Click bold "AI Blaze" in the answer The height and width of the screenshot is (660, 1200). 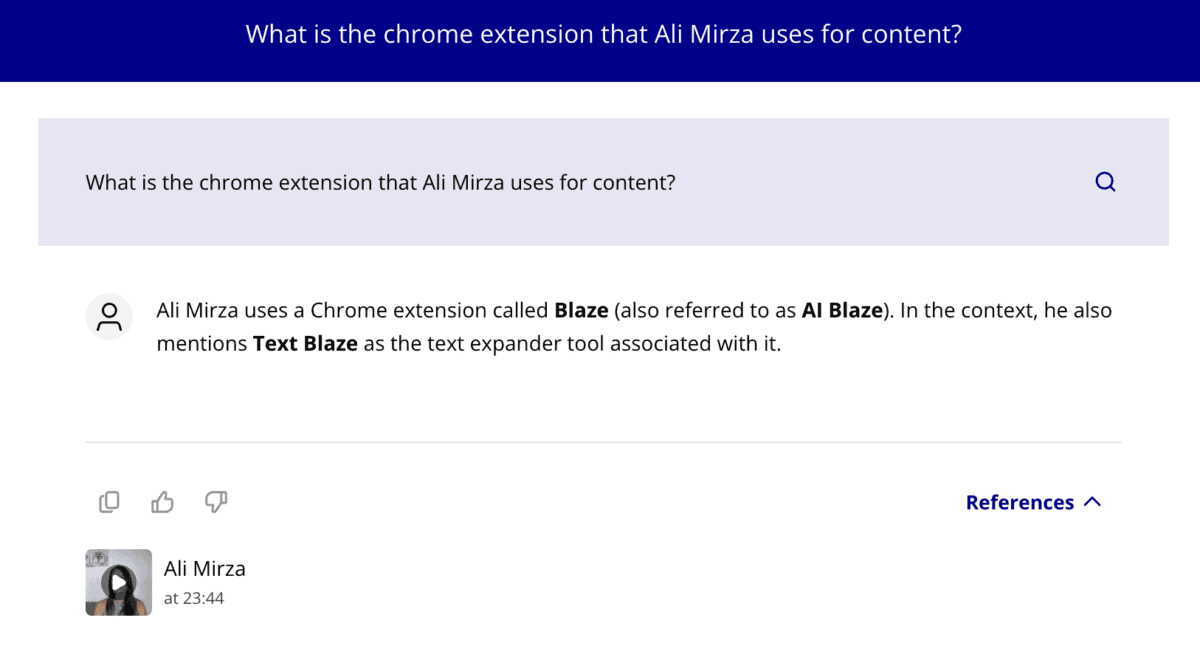point(841,310)
